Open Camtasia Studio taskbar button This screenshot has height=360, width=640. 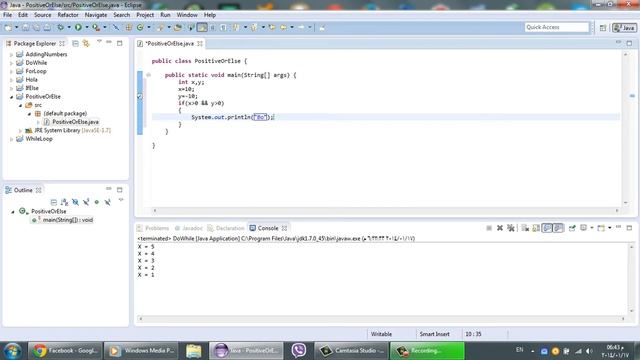coord(351,351)
